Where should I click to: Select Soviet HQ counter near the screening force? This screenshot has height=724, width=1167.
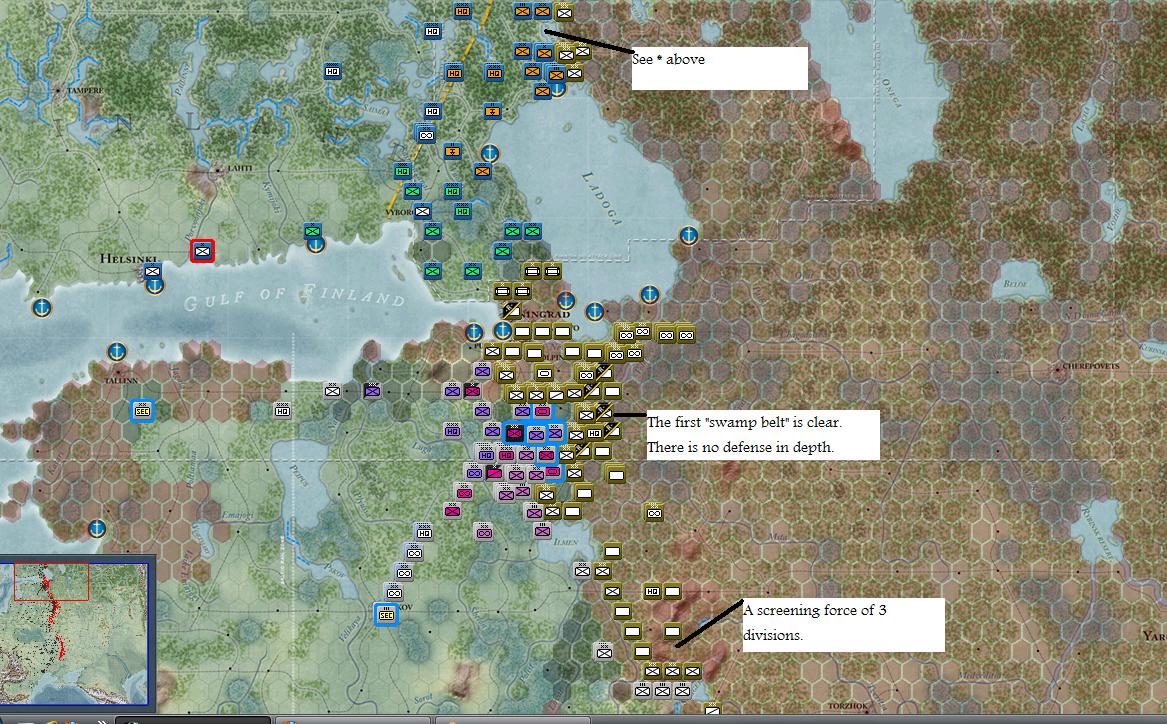652,592
